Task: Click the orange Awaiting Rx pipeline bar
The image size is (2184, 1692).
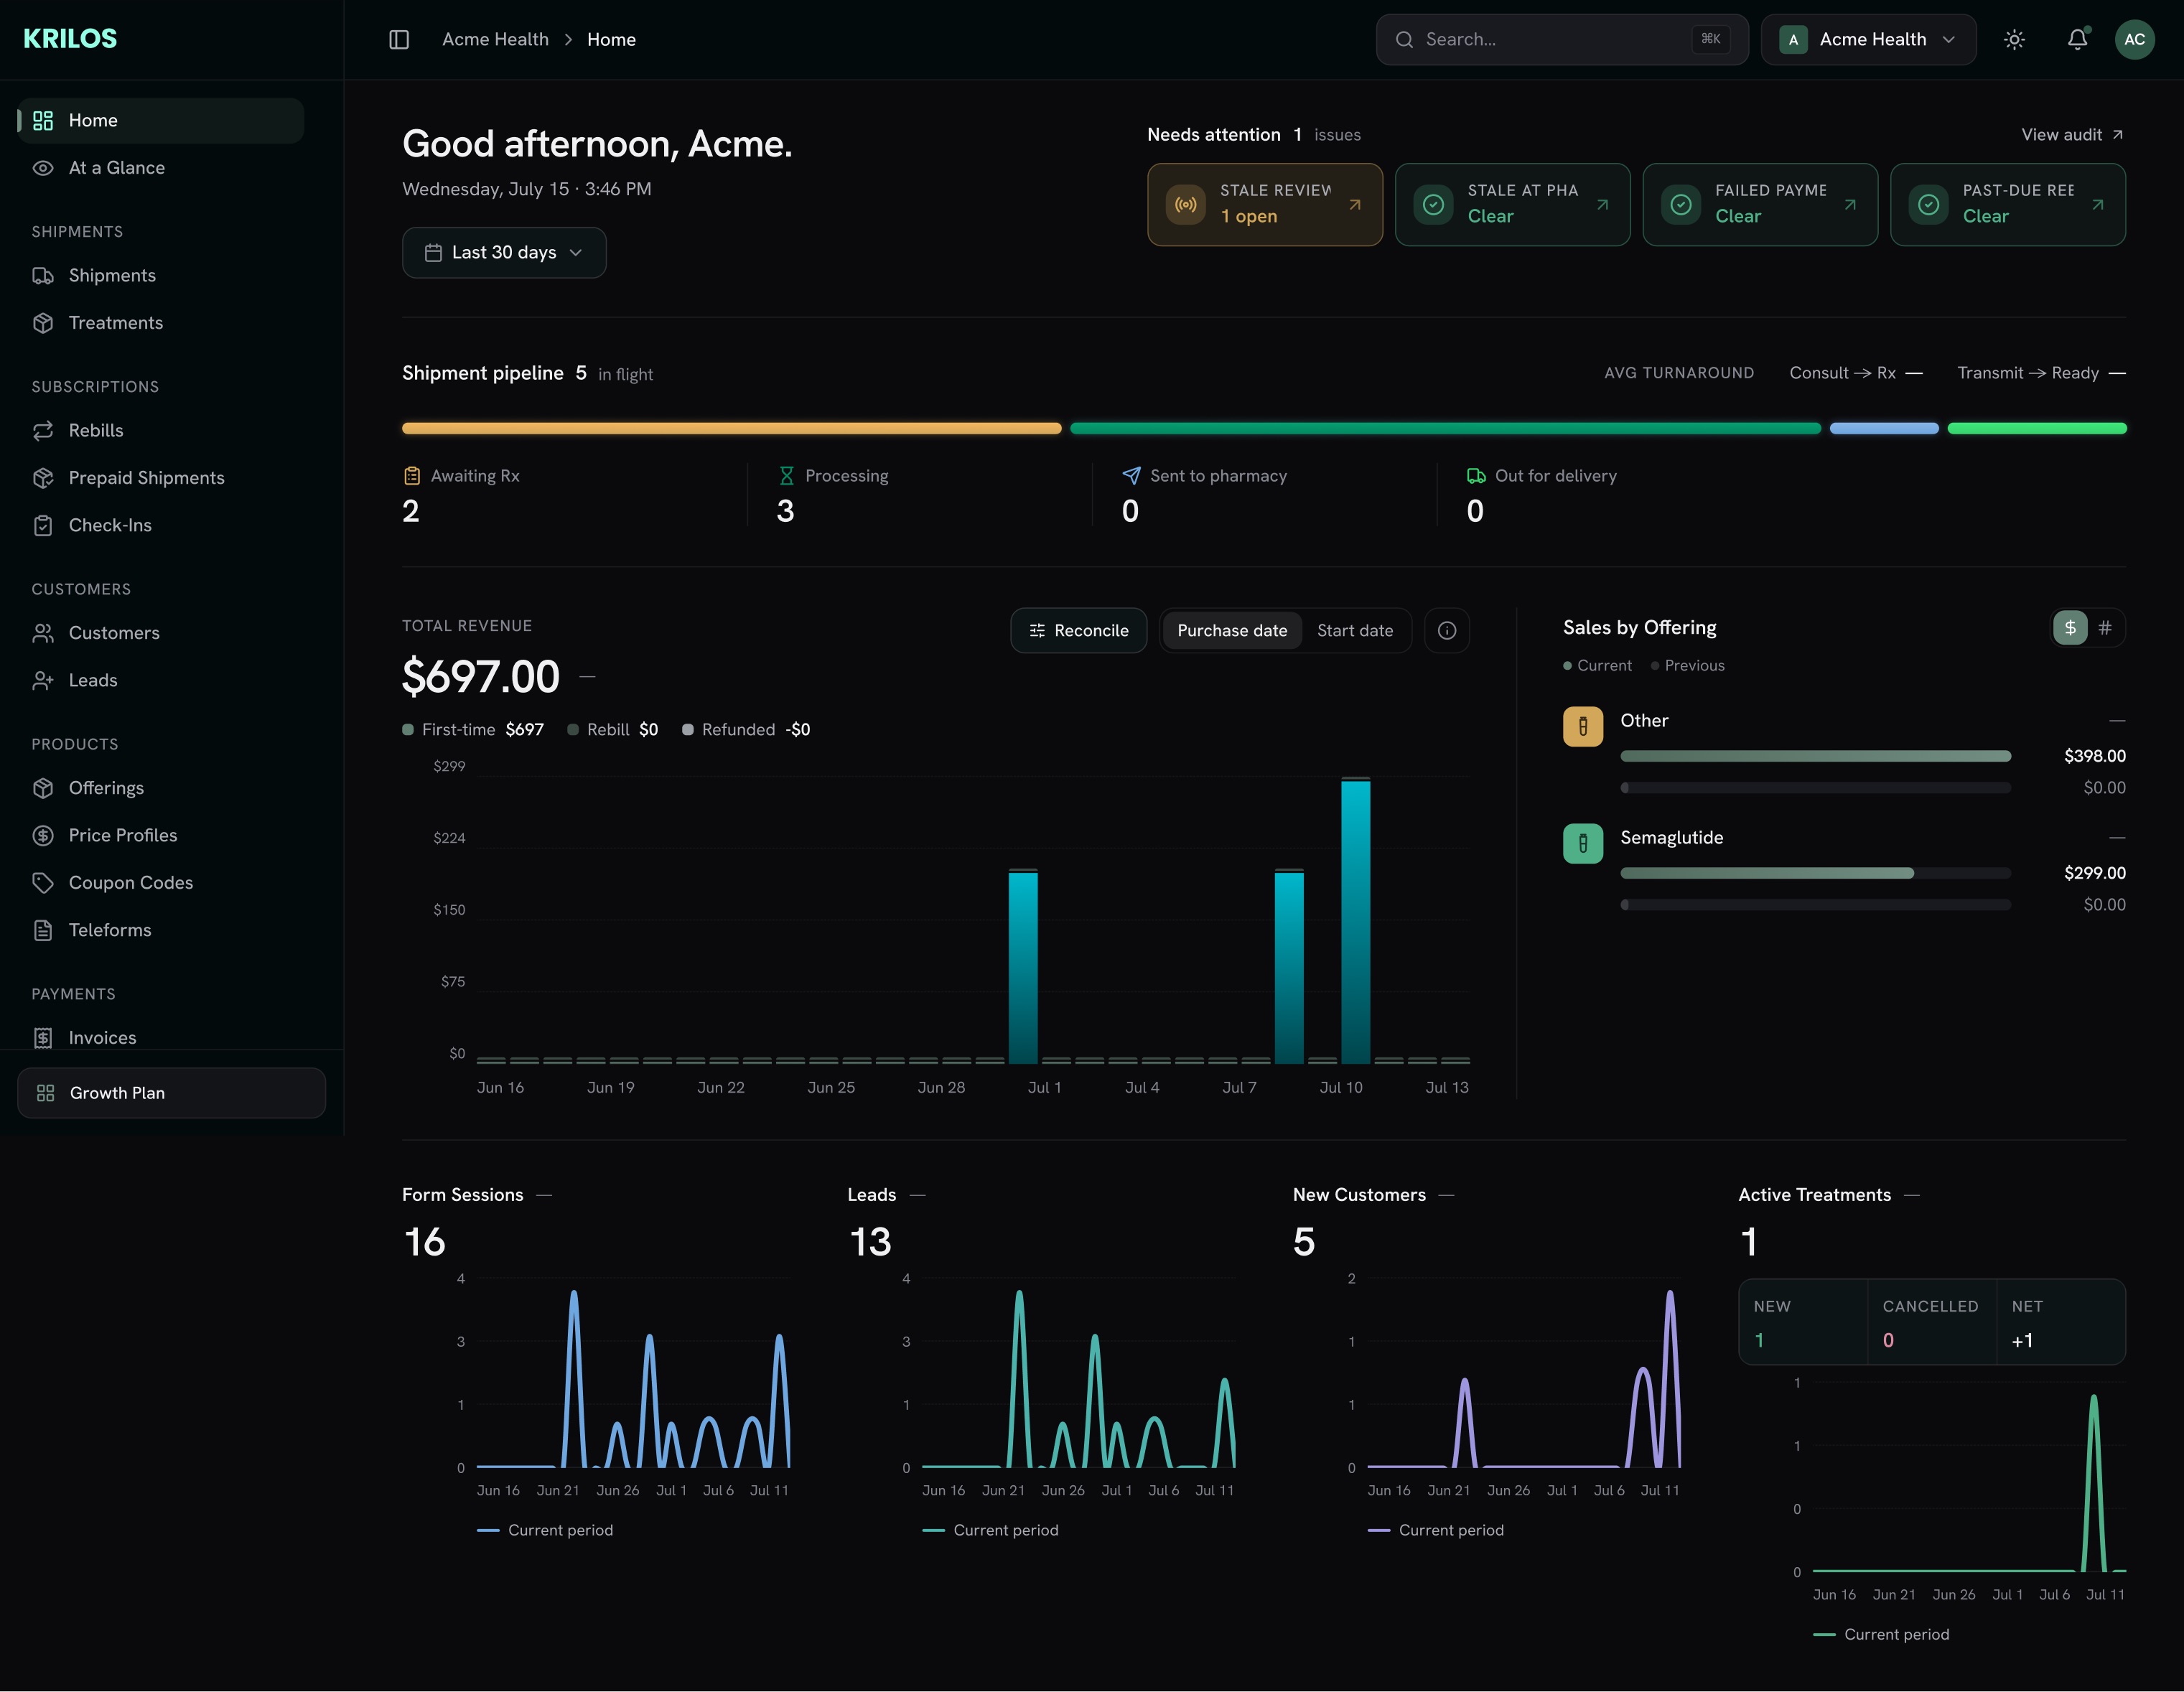Action: click(732, 428)
